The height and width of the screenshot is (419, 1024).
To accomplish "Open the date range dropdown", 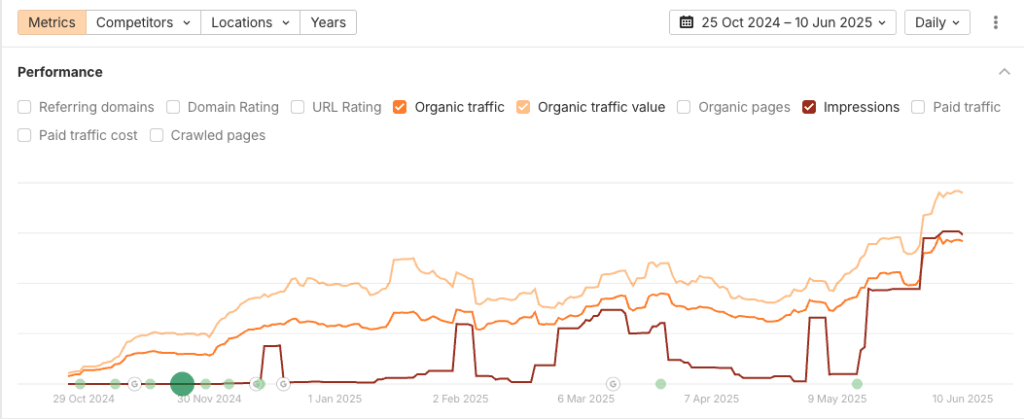I will tap(782, 22).
